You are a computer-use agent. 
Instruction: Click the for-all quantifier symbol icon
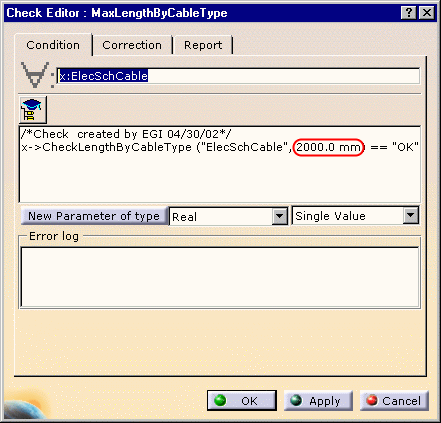pos(35,75)
